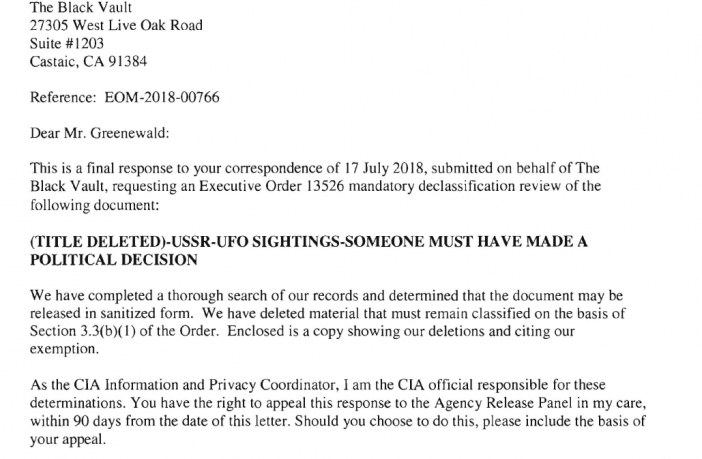Click the POLITICAL DECISION bold line

(x=114, y=260)
